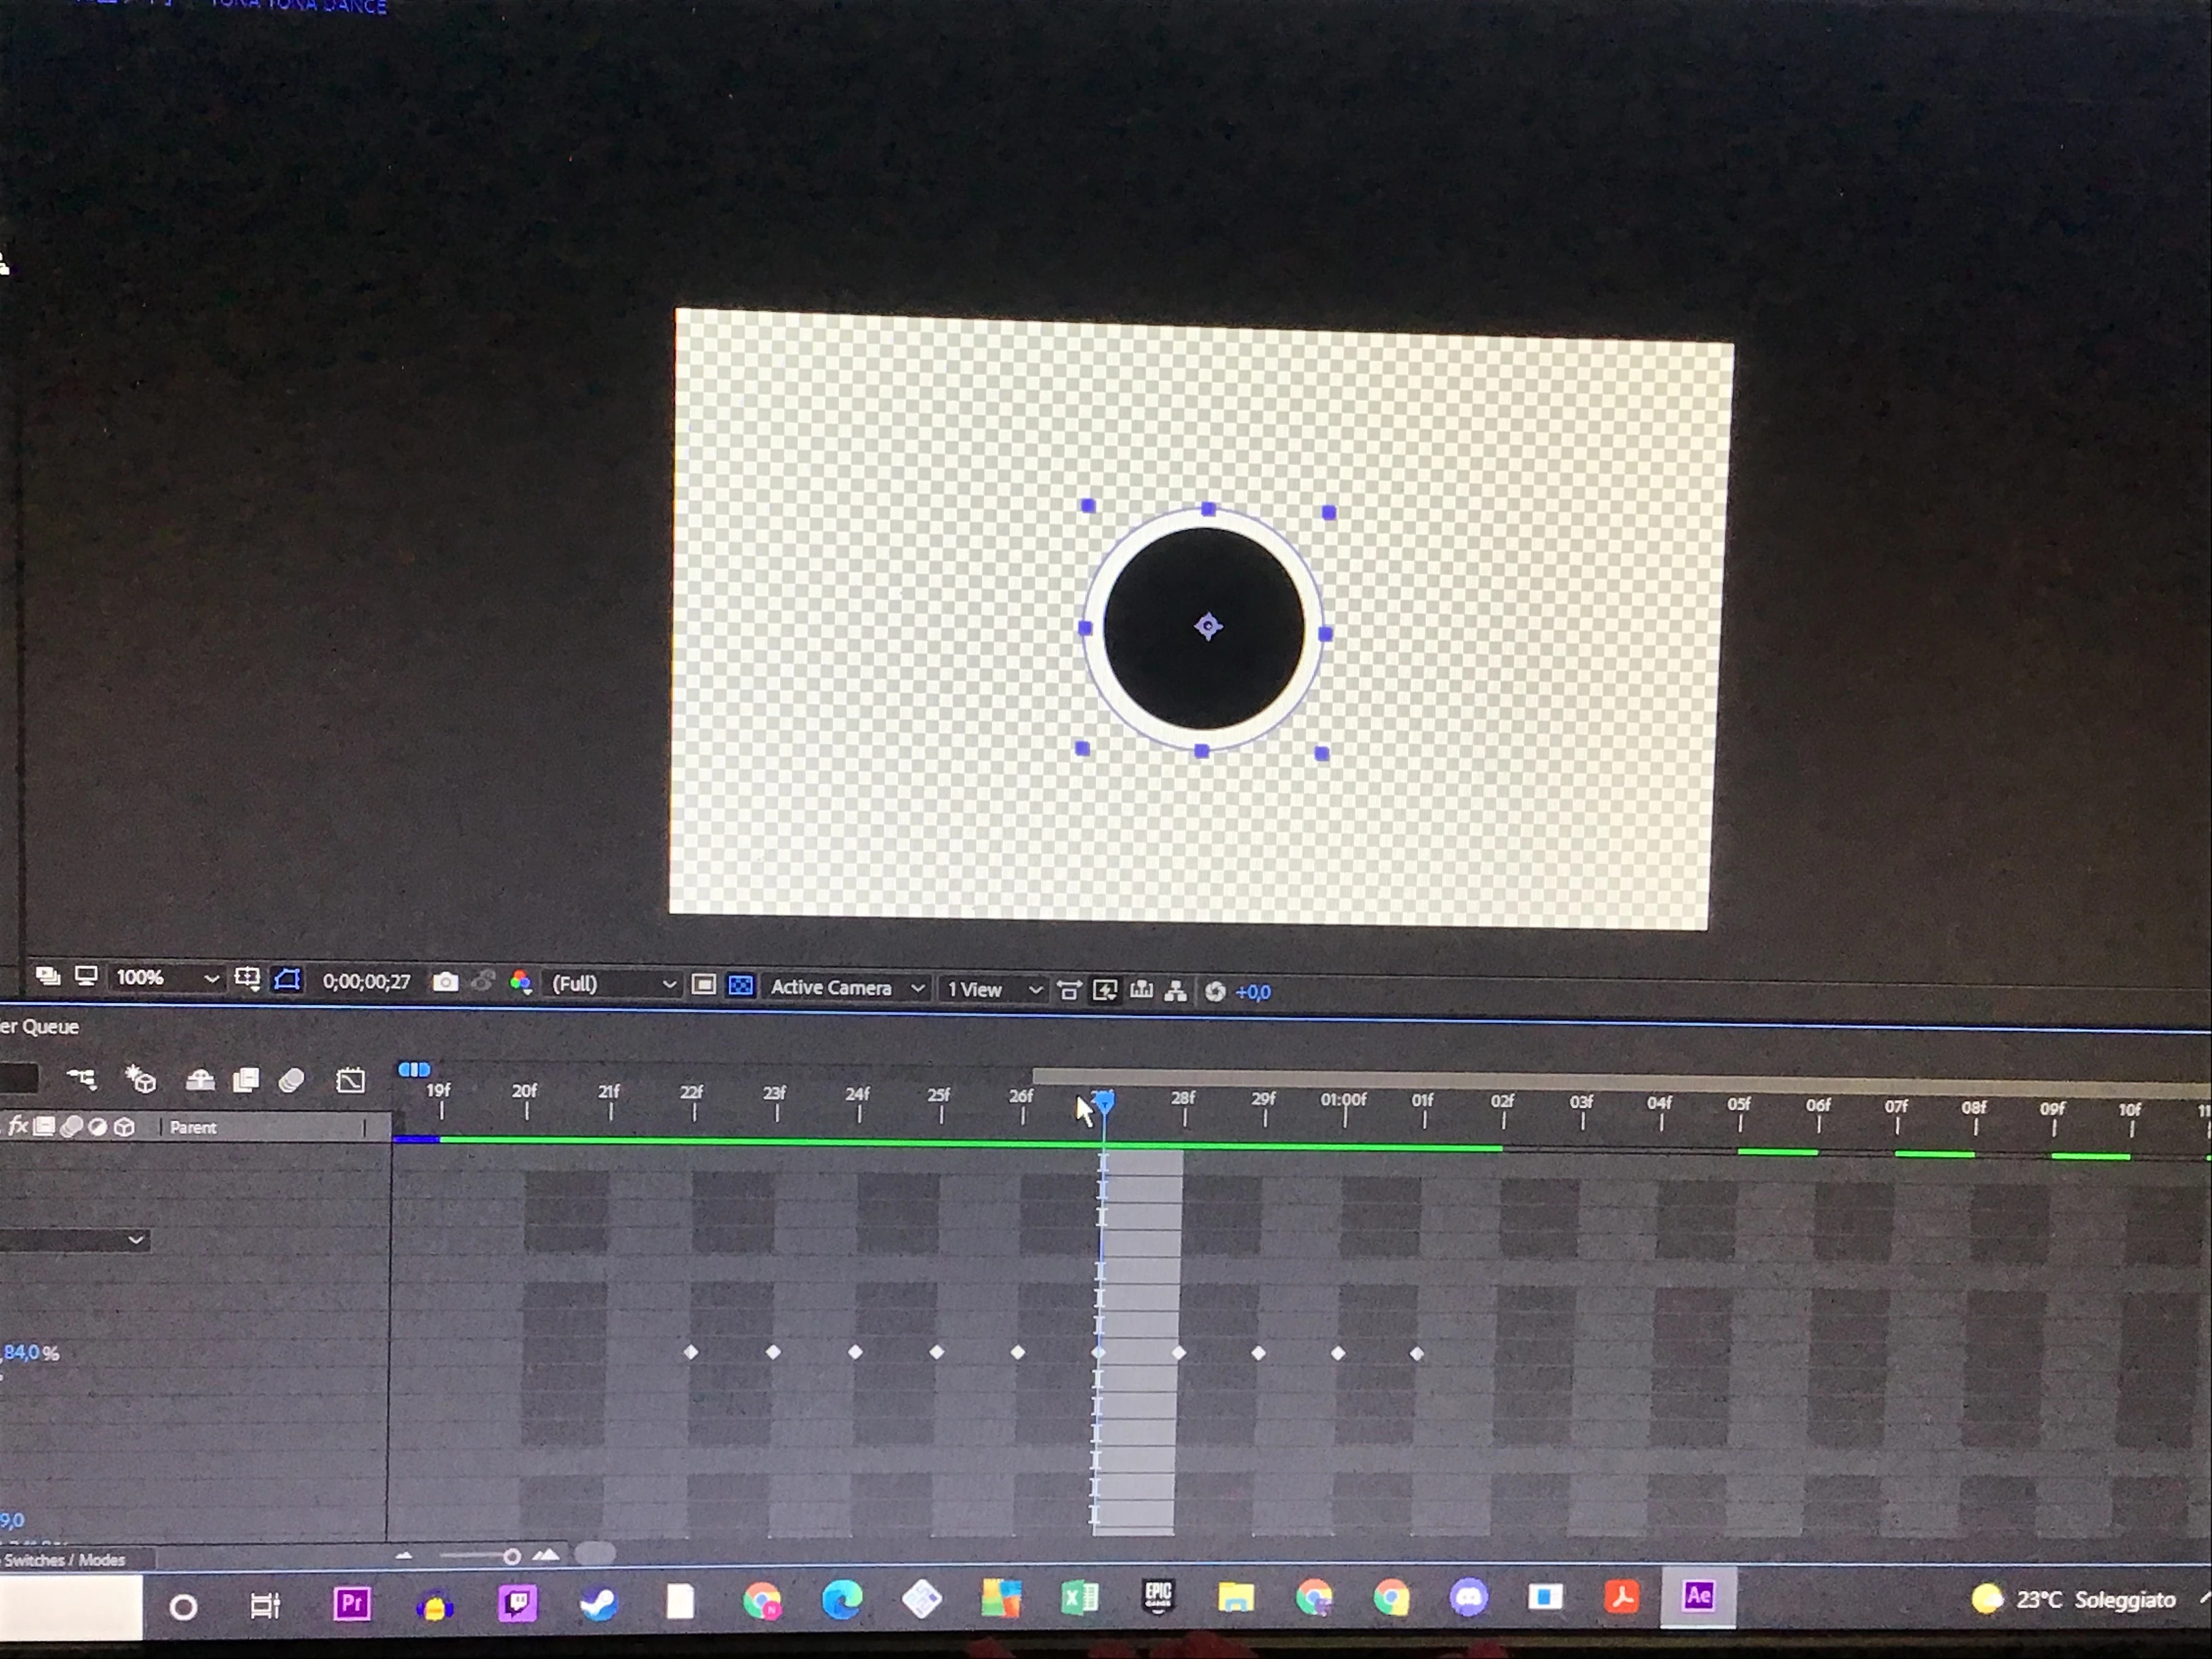Open the Timeline panel icon in viewer
2212x1659 pixels.
(1141, 990)
